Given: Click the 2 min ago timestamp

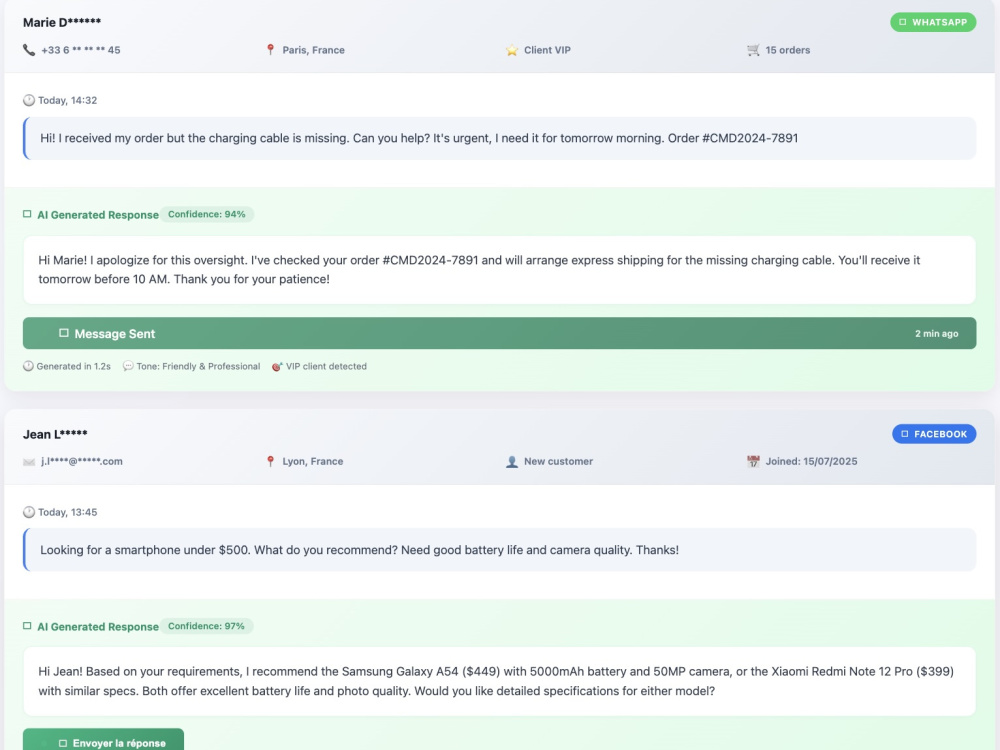Looking at the screenshot, I should (937, 334).
